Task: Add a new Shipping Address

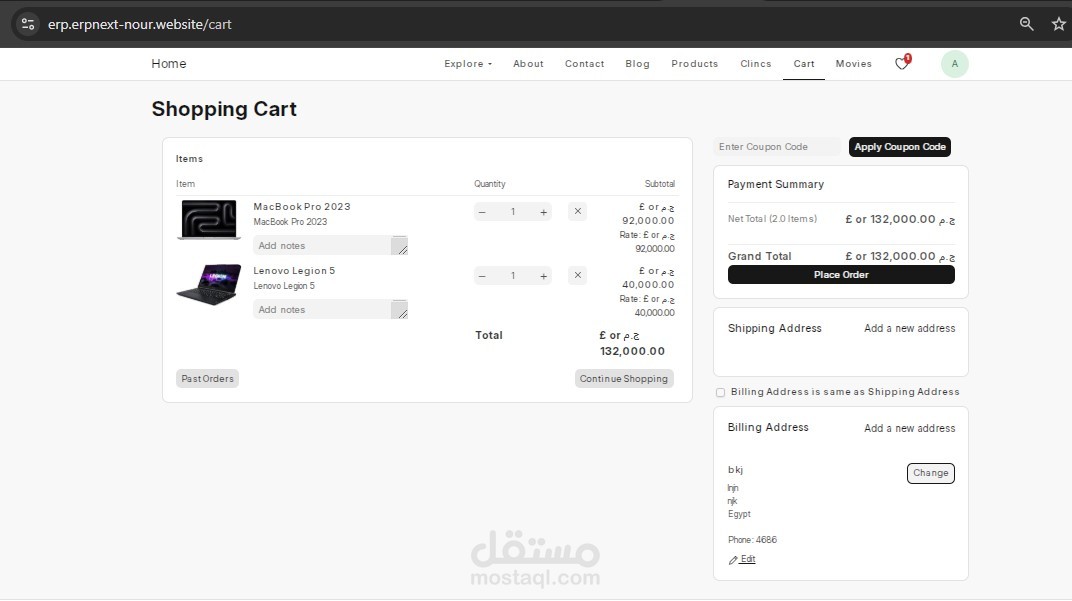Action: click(909, 328)
